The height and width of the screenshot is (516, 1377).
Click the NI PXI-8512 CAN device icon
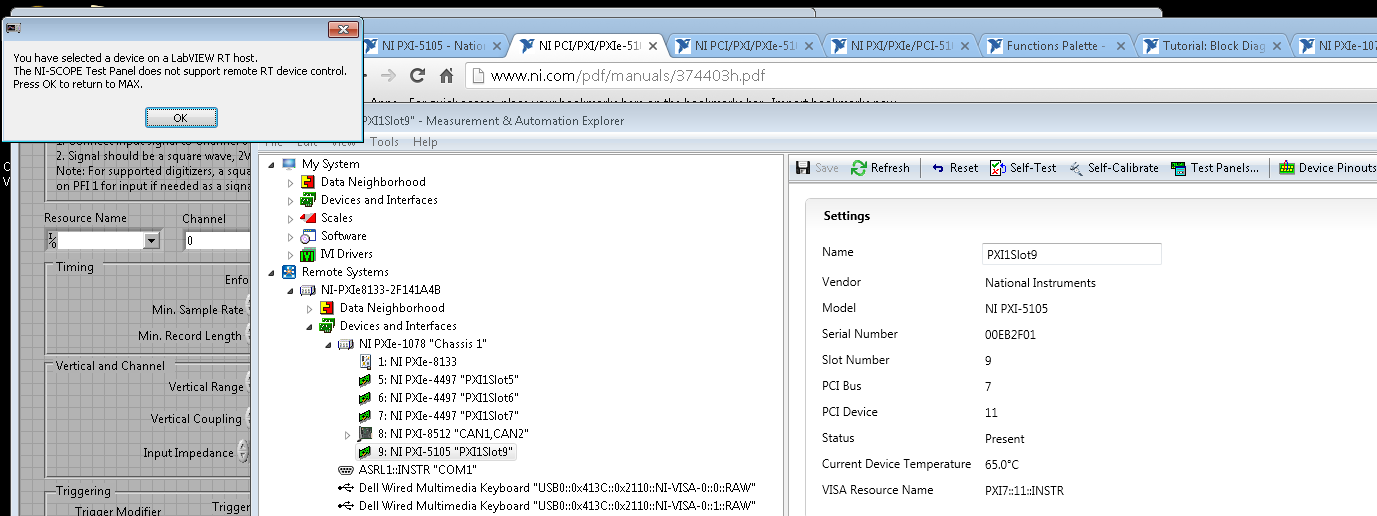[x=366, y=434]
